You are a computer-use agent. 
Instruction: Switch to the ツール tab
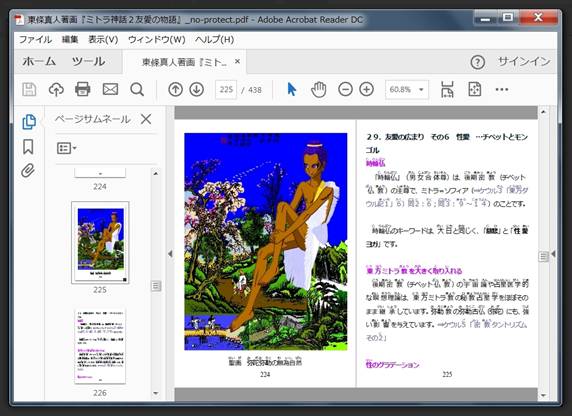tap(89, 61)
